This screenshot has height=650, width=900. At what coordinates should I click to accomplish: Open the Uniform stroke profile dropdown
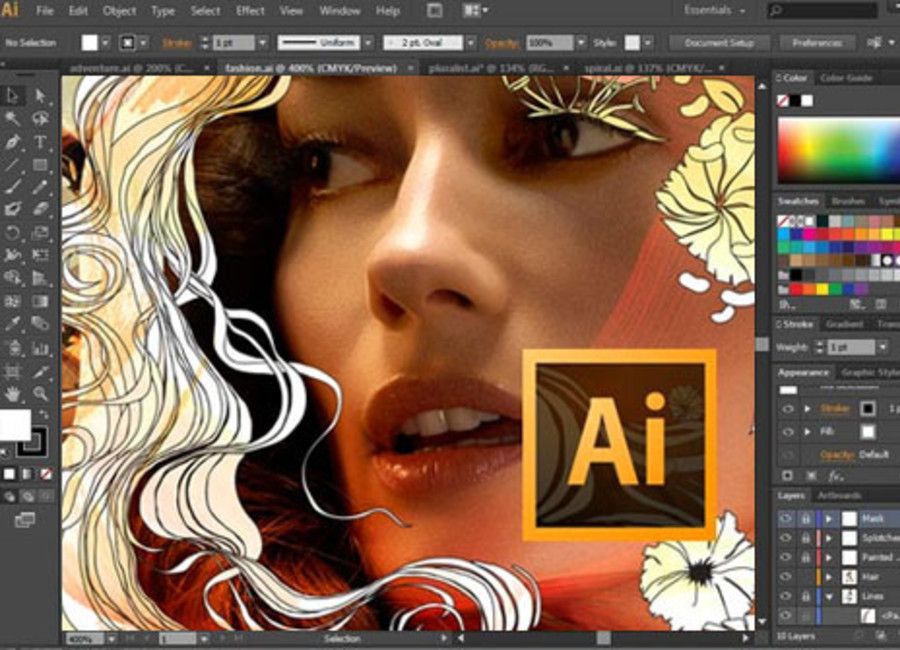point(368,42)
